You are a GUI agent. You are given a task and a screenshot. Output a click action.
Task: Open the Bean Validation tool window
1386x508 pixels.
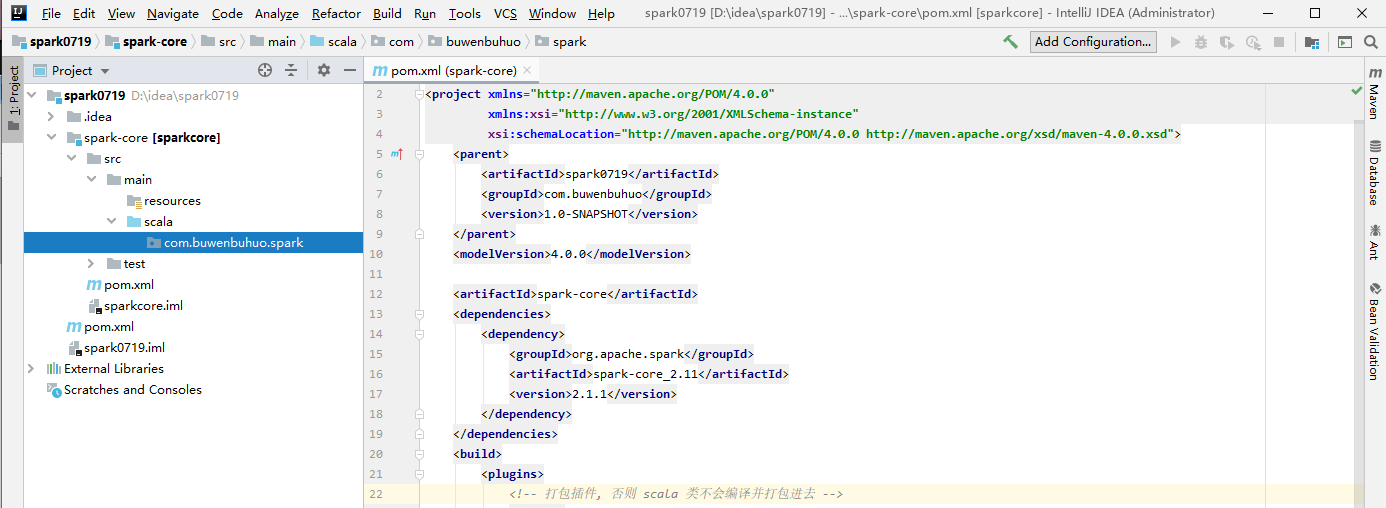(1374, 332)
